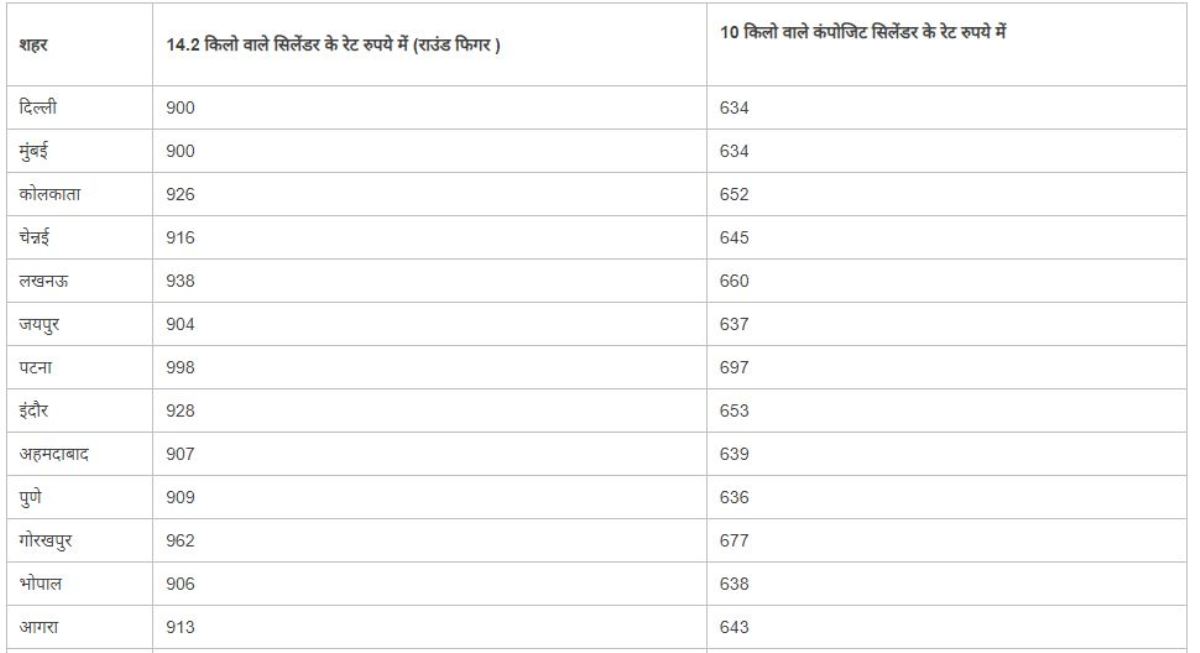Click the अहमदाबाद row label
1200x653 pixels.
56,454
